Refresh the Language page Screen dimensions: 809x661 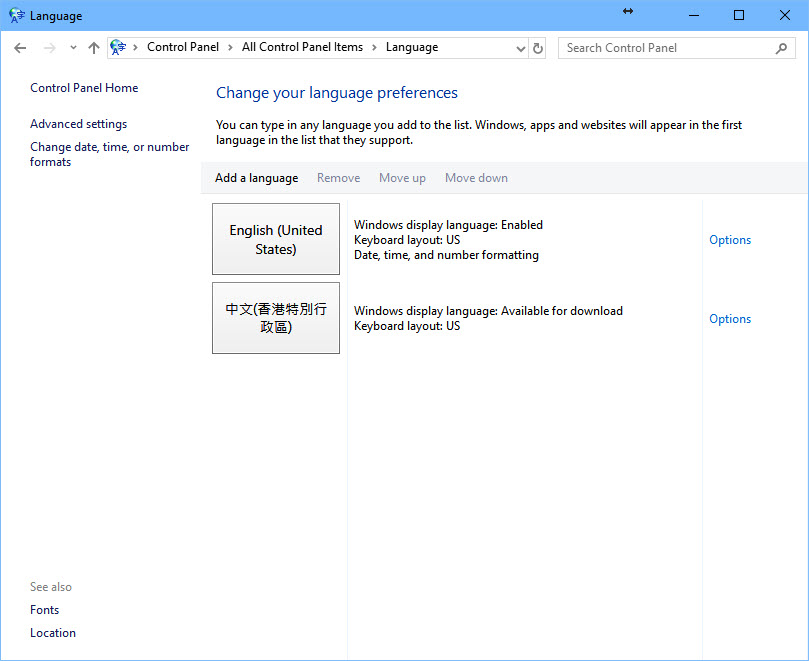pos(538,49)
